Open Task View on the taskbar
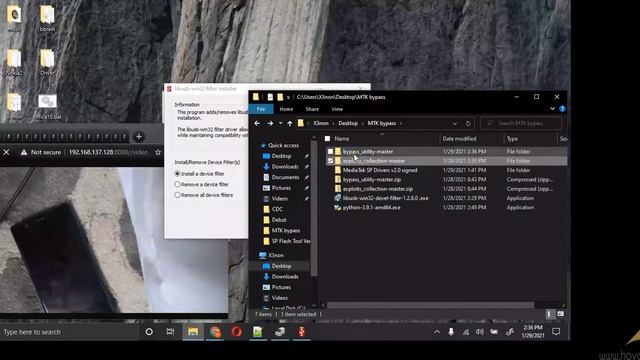640x360 pixels. 171,332
